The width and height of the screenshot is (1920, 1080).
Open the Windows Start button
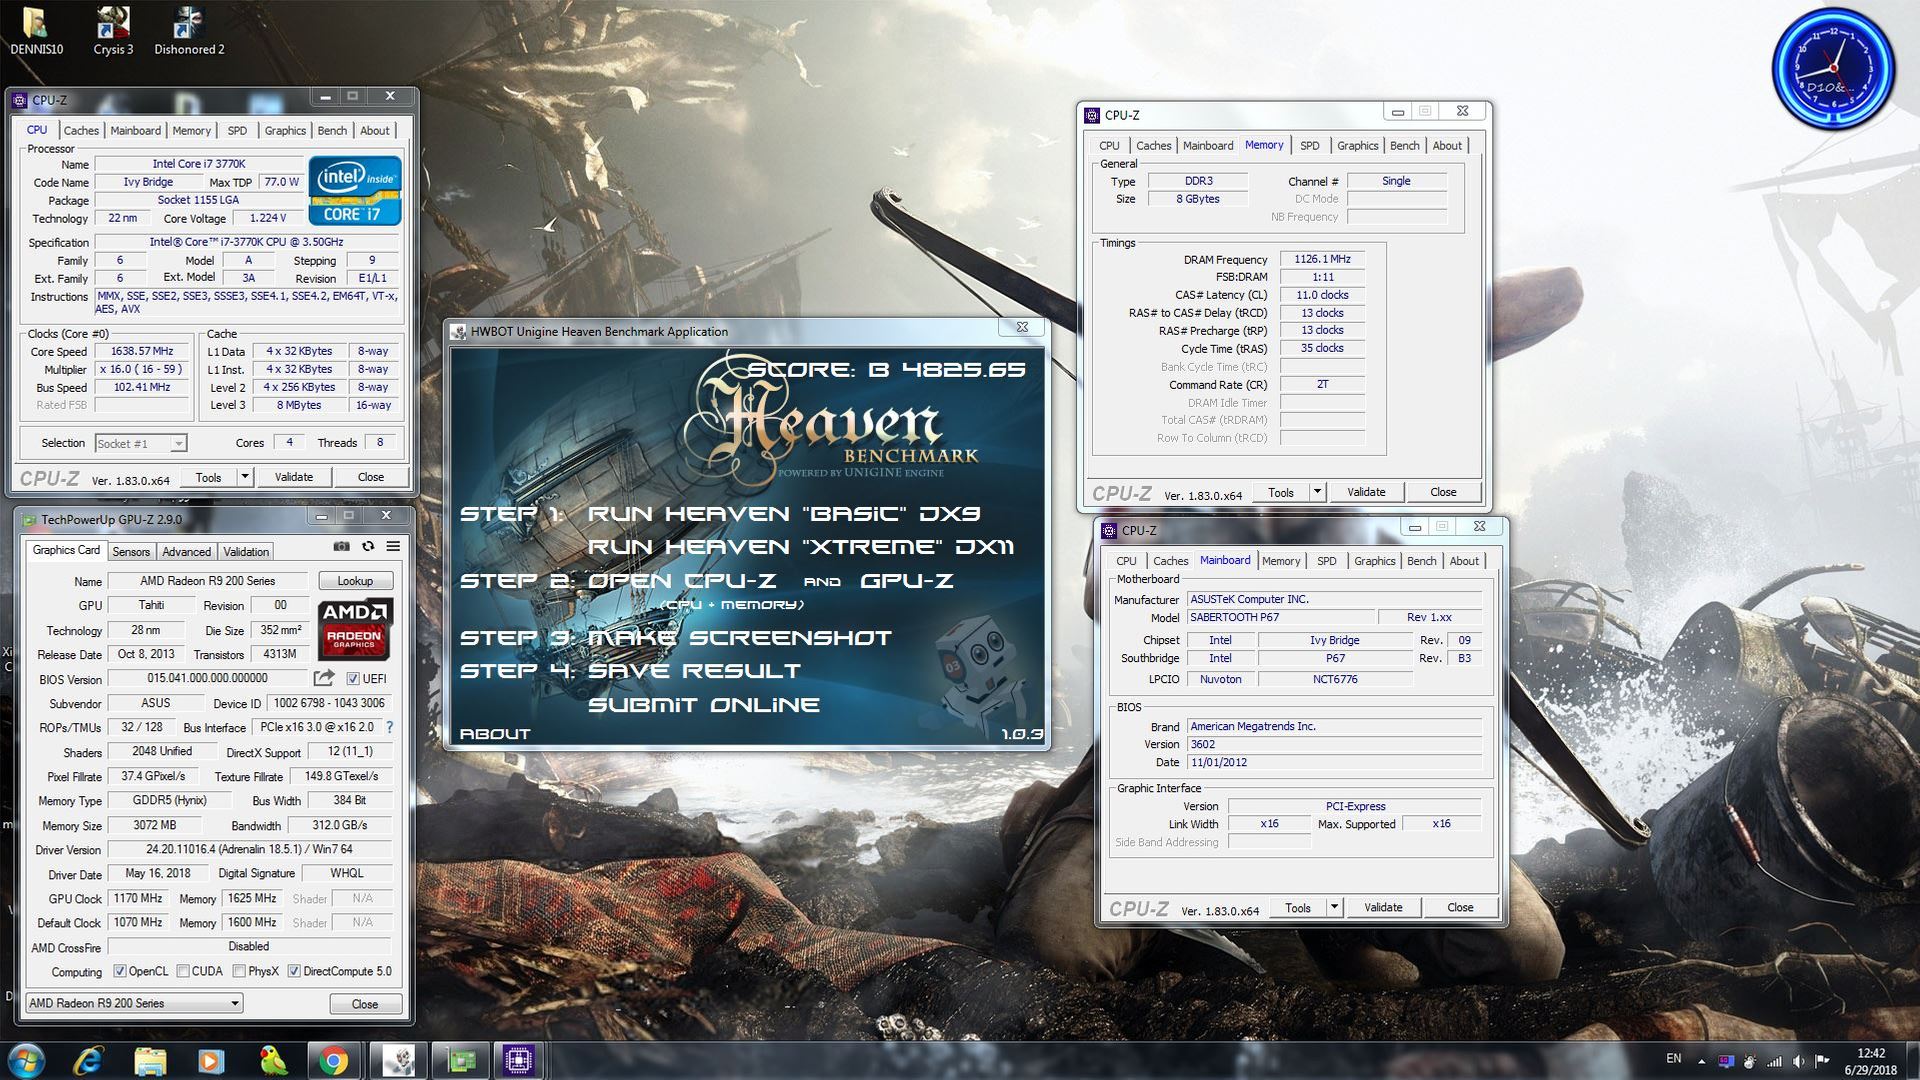click(x=26, y=1060)
